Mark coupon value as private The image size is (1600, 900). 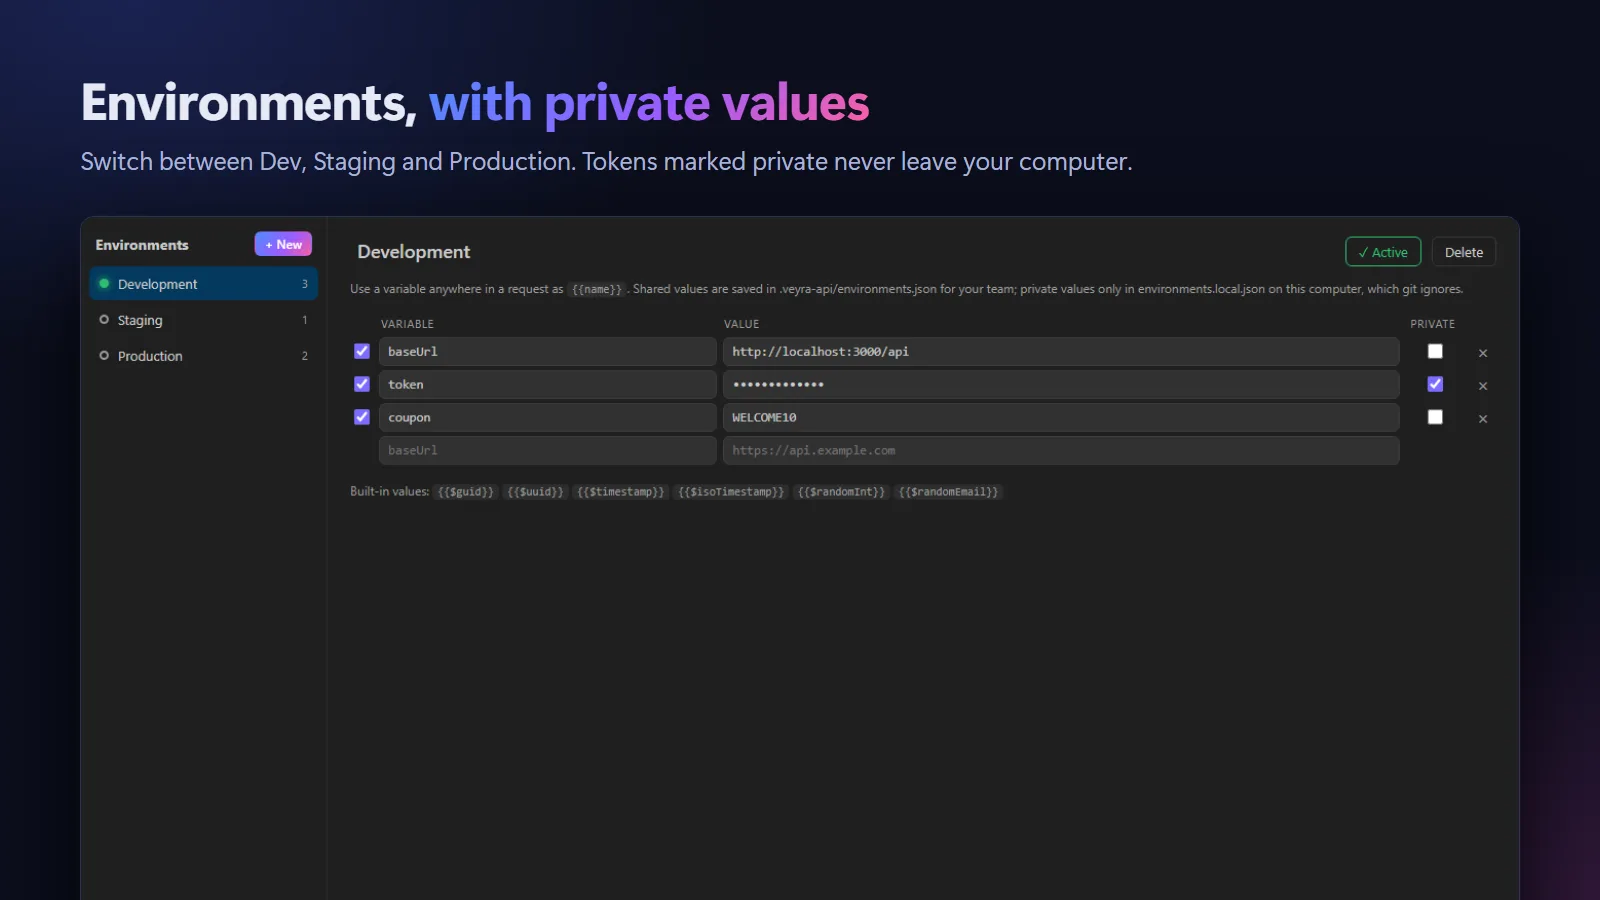pyautogui.click(x=1435, y=417)
